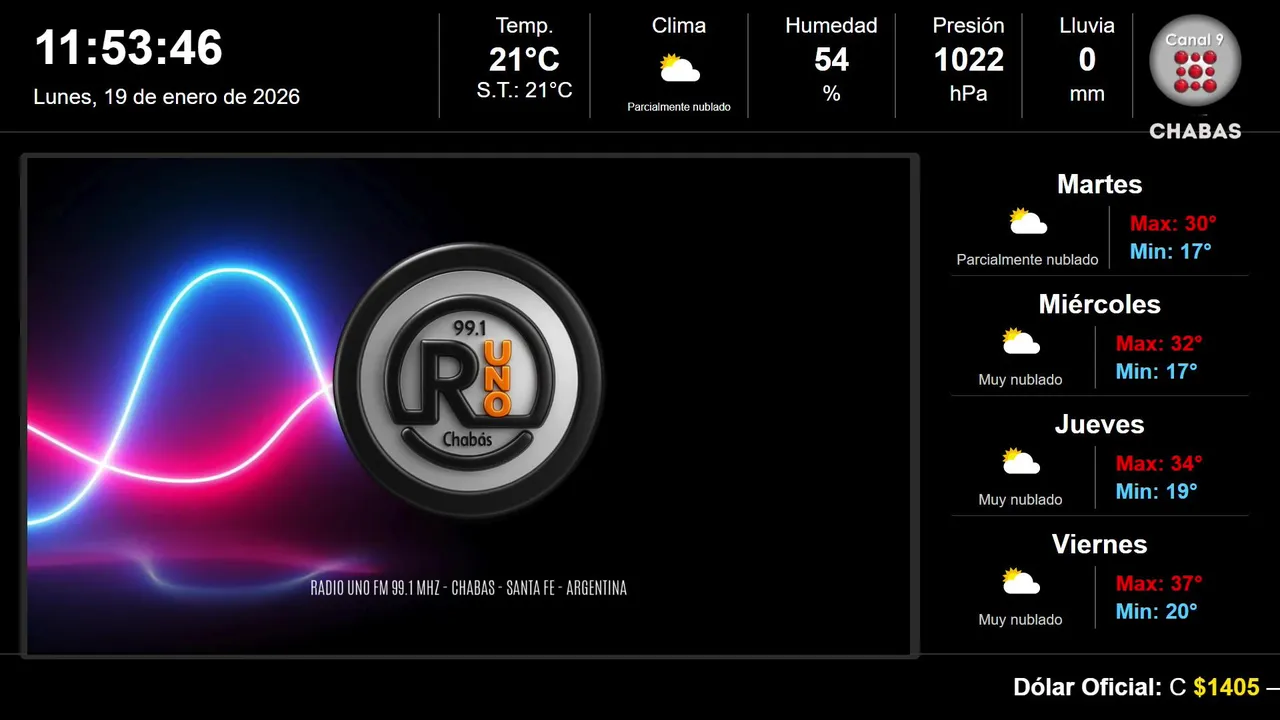Image resolution: width=1280 pixels, height=720 pixels.
Task: Click the Dólar Oficial ticker label
Action: coord(1088,688)
